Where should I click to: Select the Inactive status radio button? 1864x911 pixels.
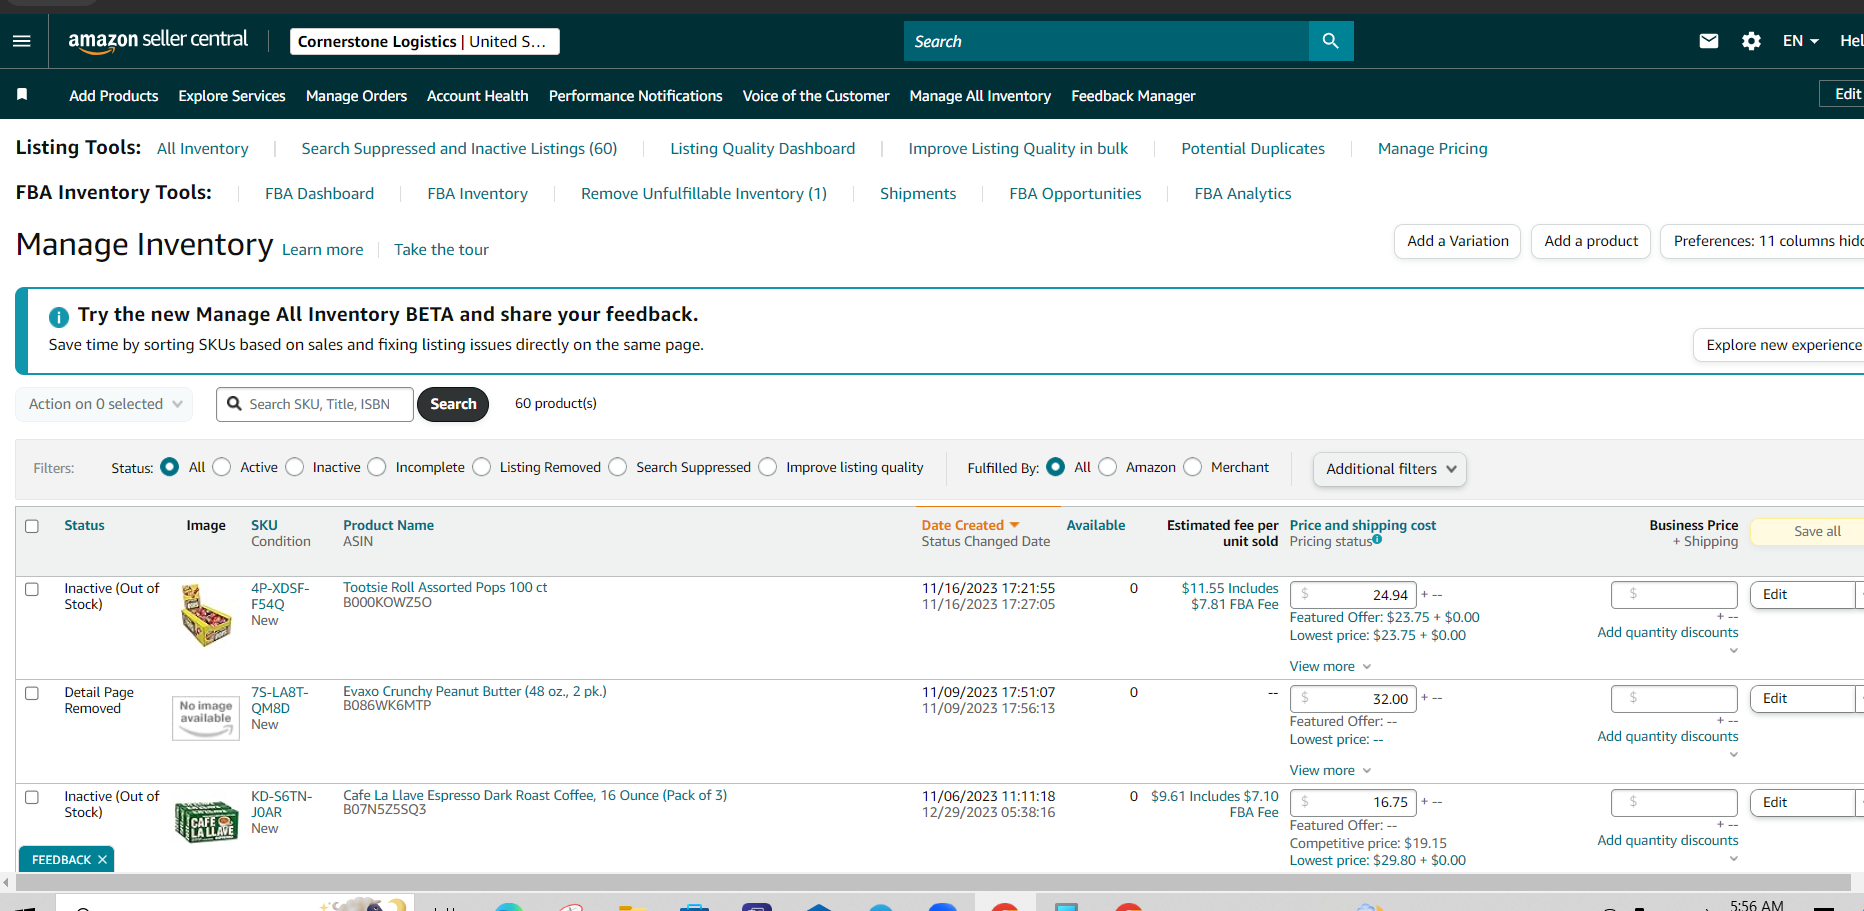click(295, 467)
